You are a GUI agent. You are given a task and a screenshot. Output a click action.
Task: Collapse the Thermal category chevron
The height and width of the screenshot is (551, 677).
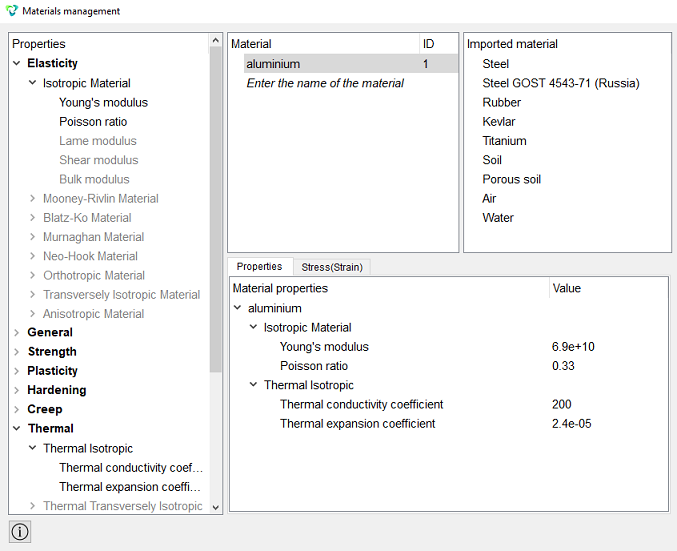[x=17, y=428]
